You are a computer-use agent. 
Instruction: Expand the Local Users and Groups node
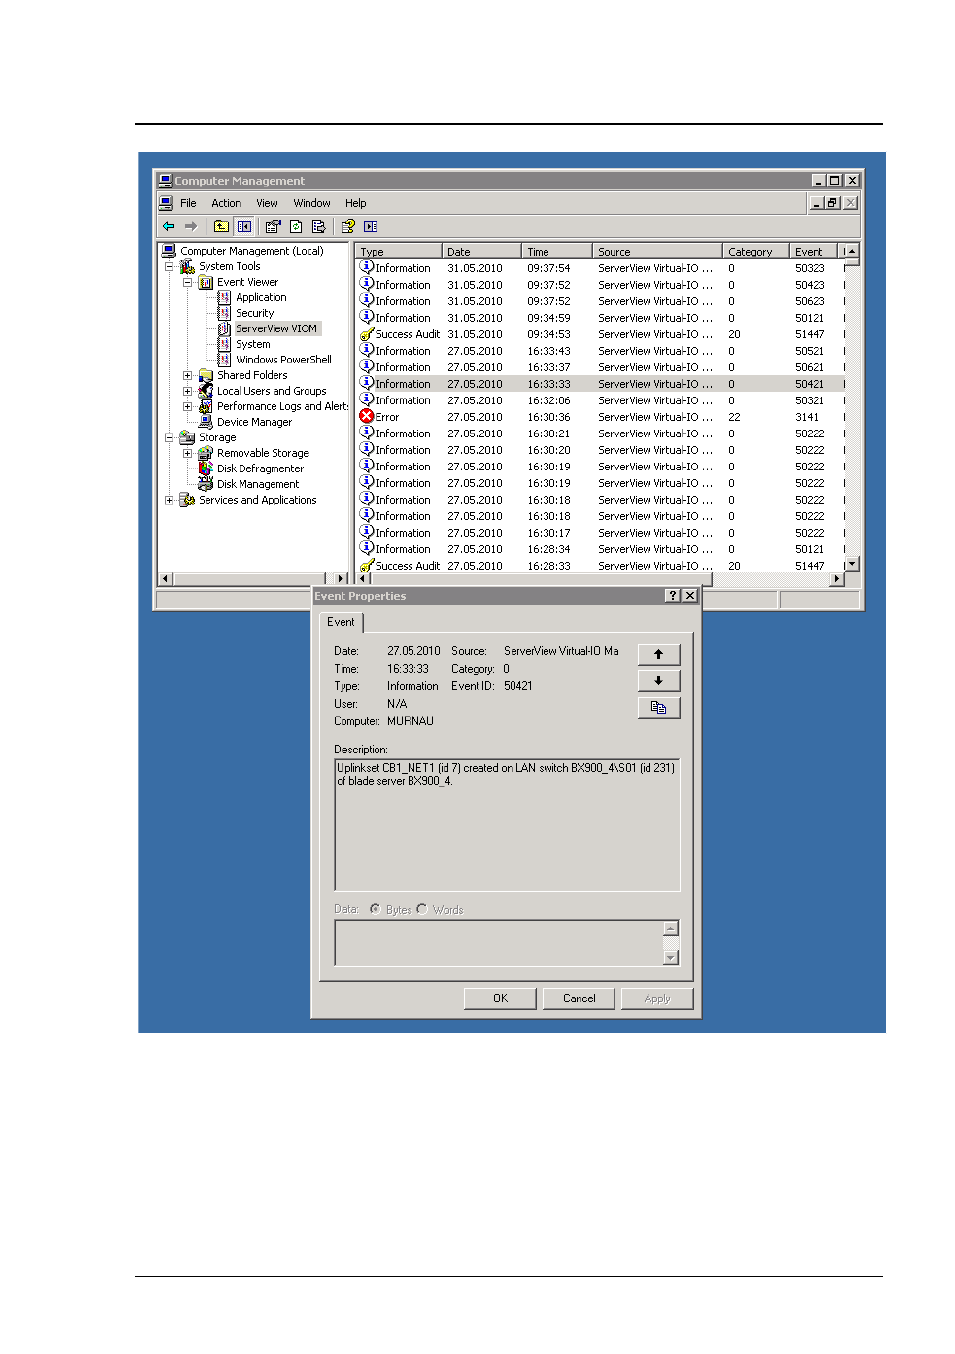[187, 391]
